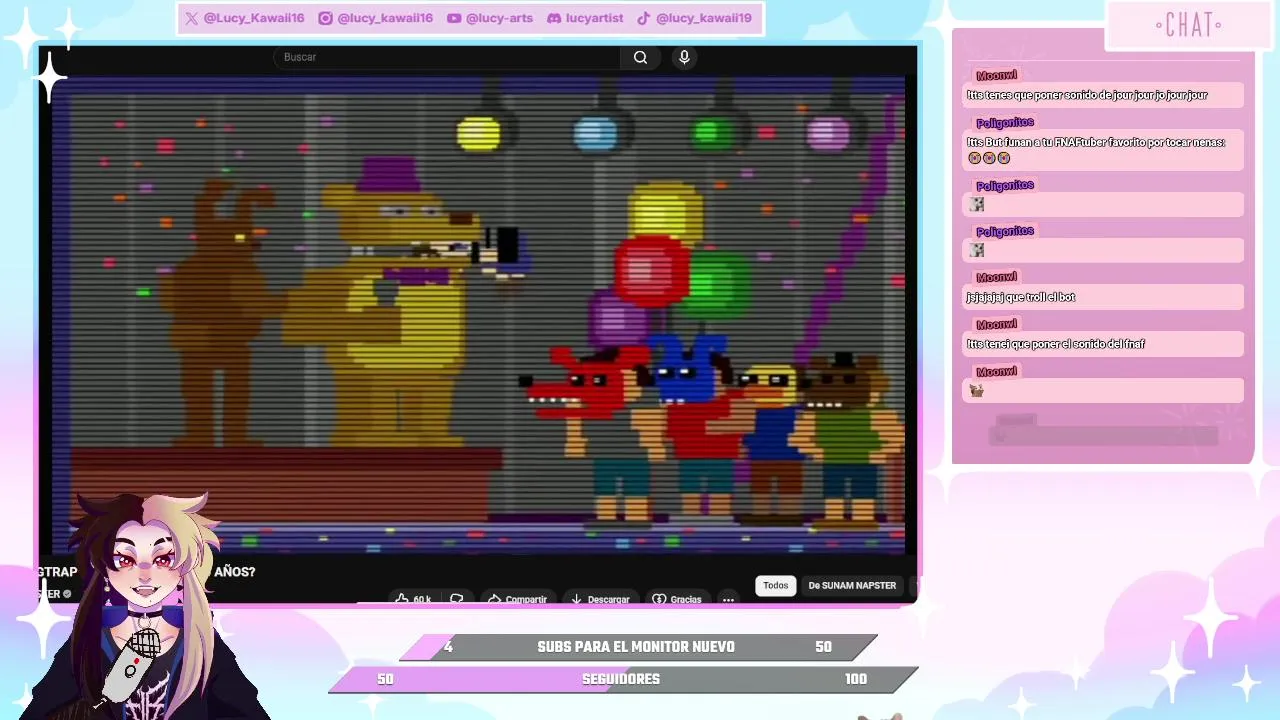The image size is (1280, 720).
Task: Click the video title word AÑOS?
Action: click(x=235, y=572)
